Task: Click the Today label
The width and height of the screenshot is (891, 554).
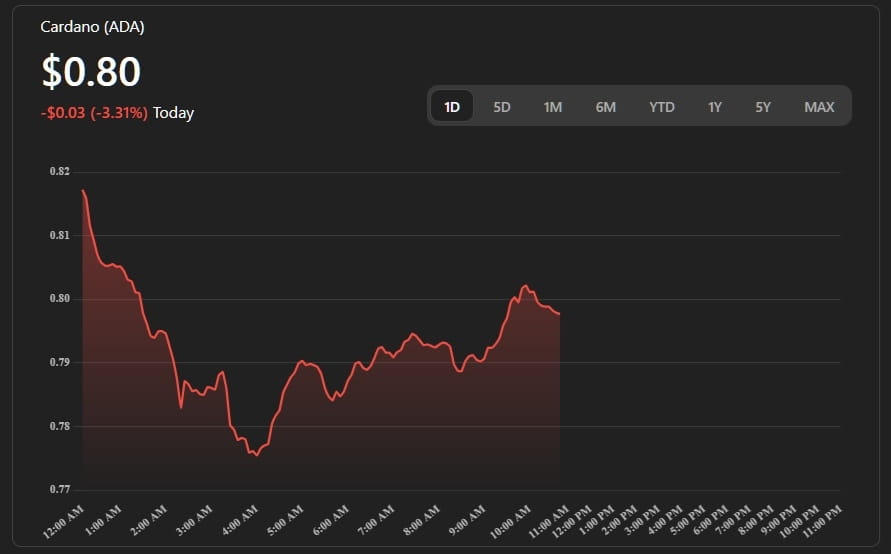Action: pos(174,113)
